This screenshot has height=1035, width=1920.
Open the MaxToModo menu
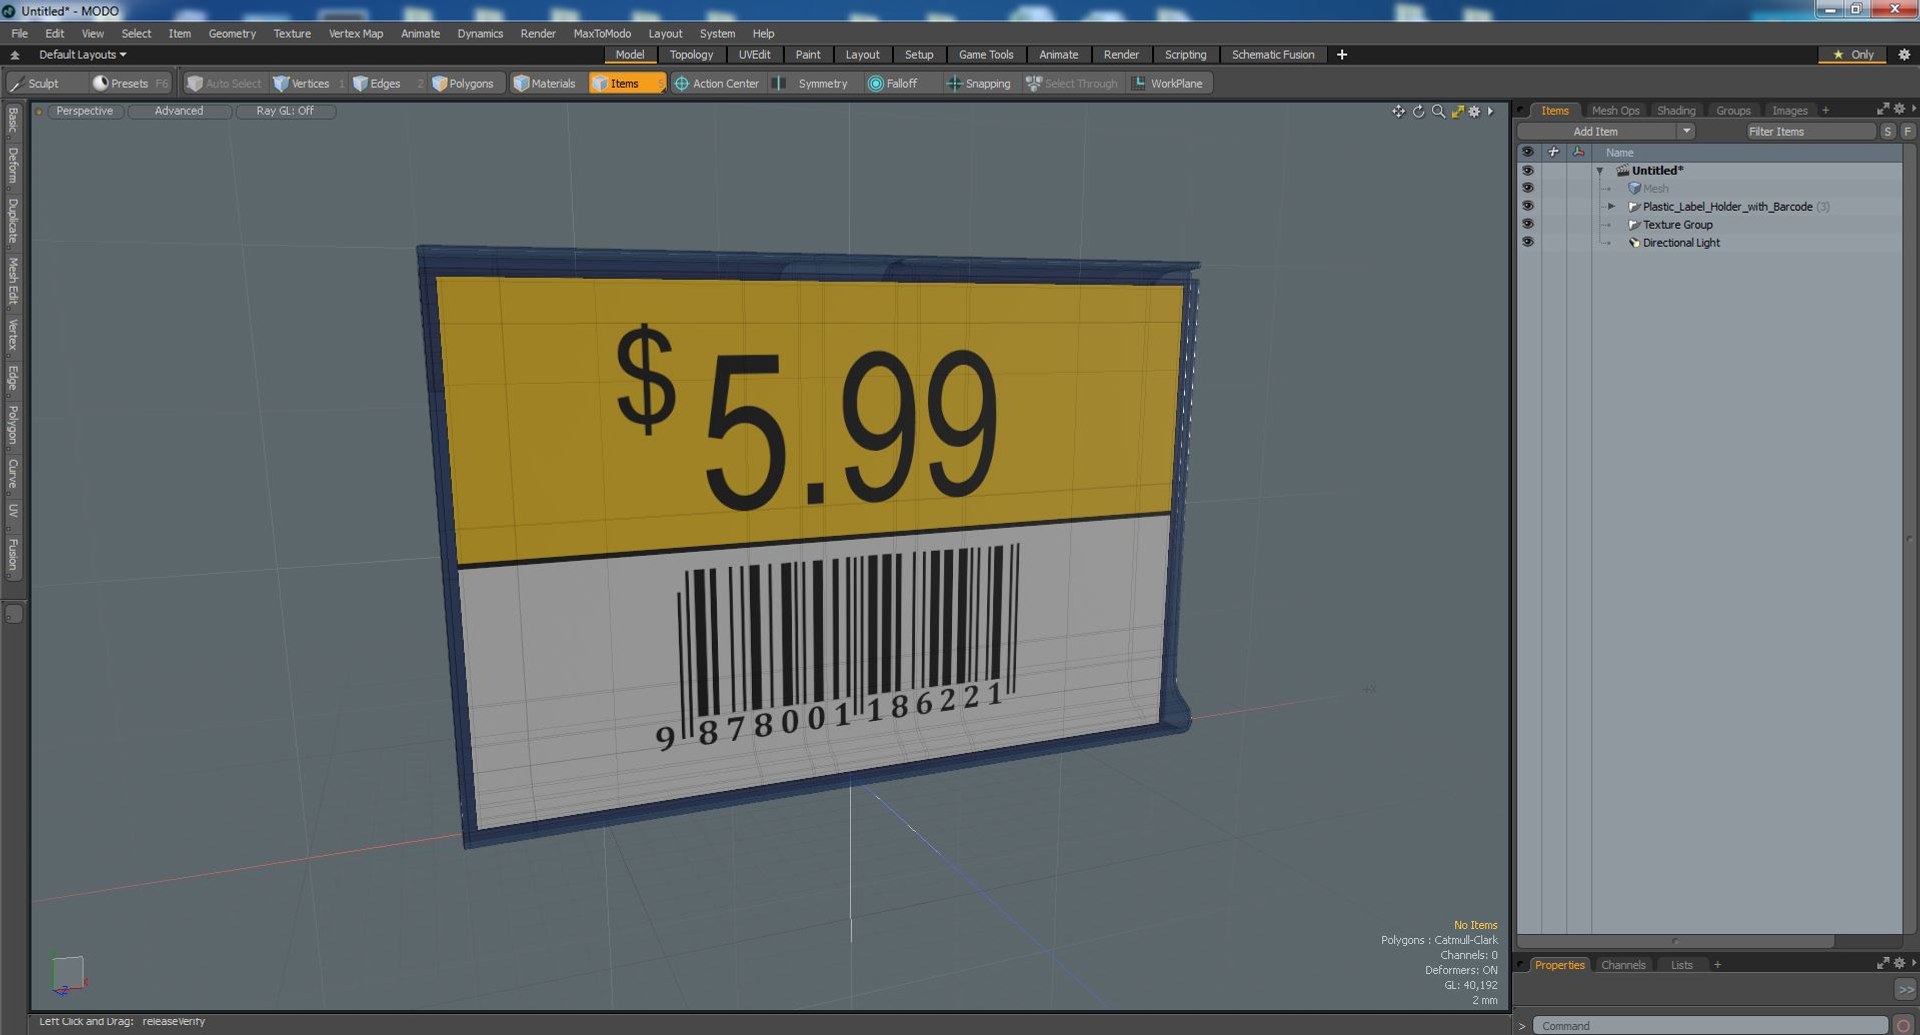coord(602,34)
